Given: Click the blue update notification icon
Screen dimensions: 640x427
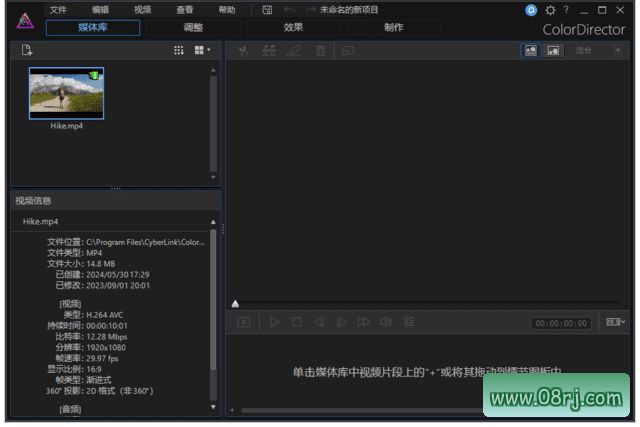Looking at the screenshot, I should click(531, 10).
